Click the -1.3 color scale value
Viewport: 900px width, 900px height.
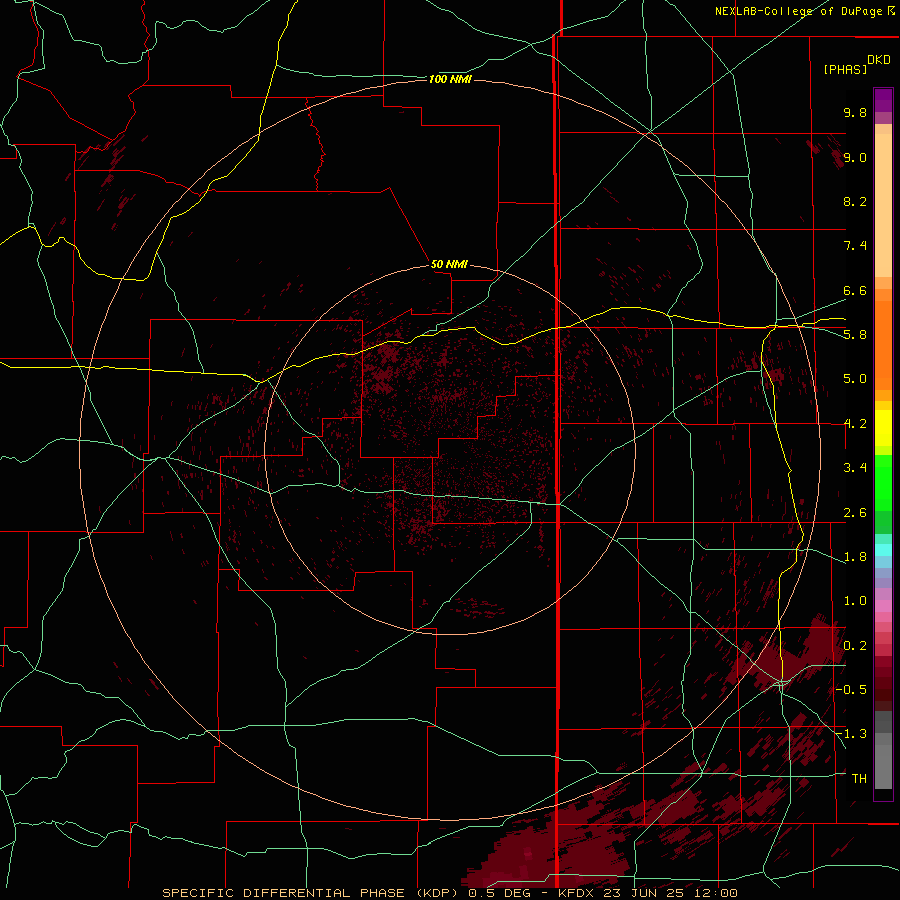[851, 734]
